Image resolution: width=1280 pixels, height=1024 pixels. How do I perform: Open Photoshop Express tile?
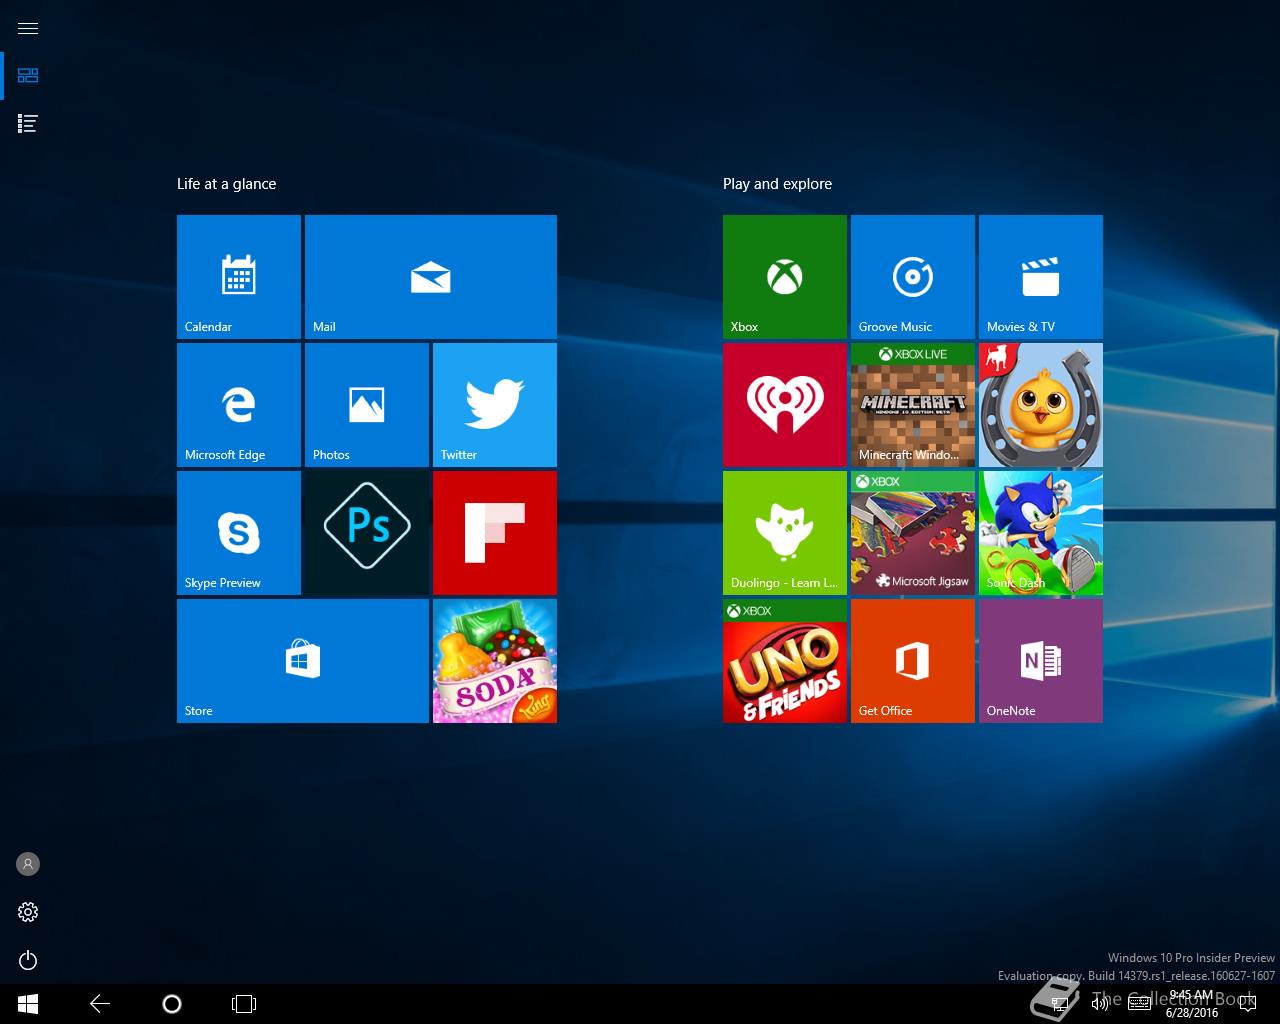click(367, 533)
